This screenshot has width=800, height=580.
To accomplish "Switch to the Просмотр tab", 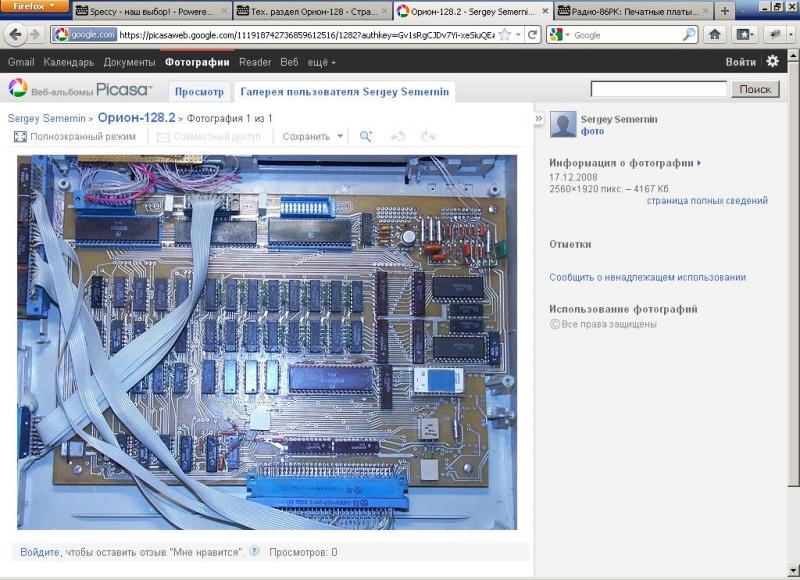I will point(199,91).
